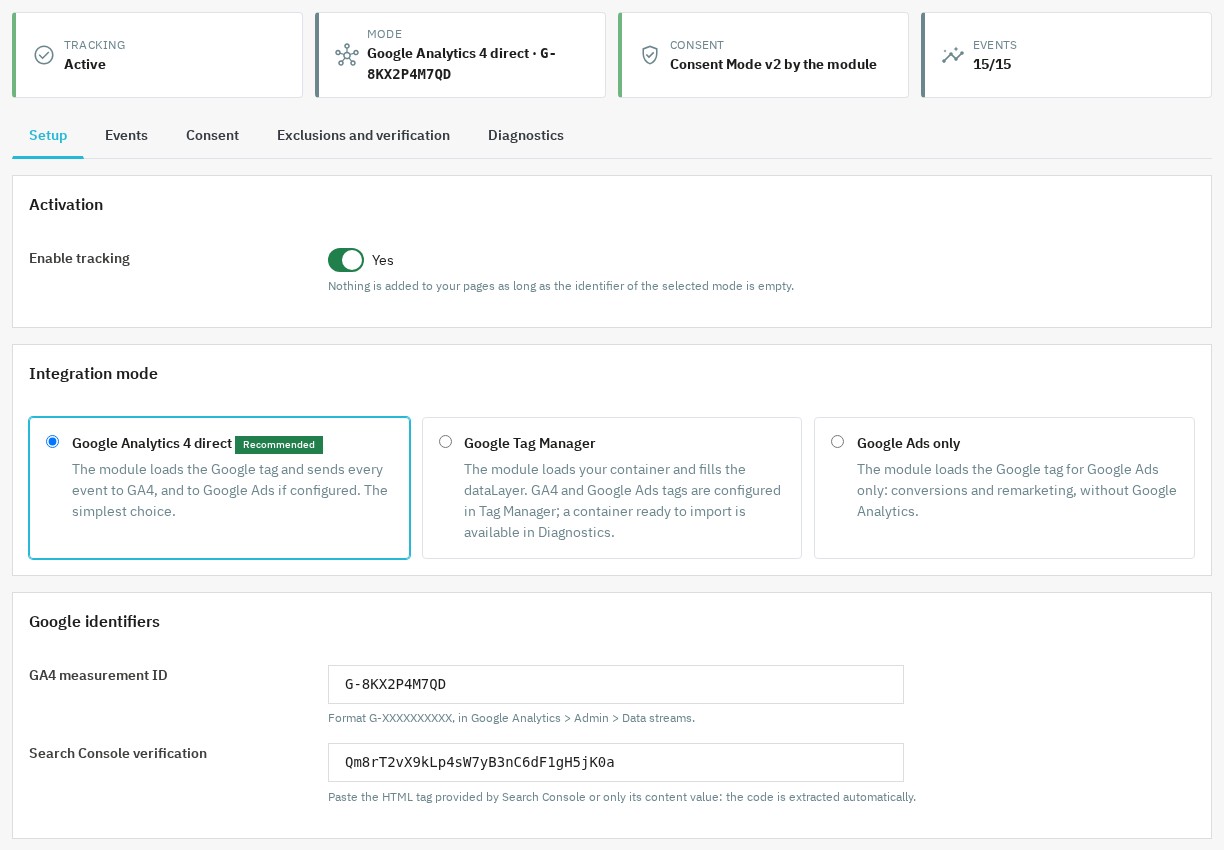Select the Google Tag Manager radio button

(445, 442)
